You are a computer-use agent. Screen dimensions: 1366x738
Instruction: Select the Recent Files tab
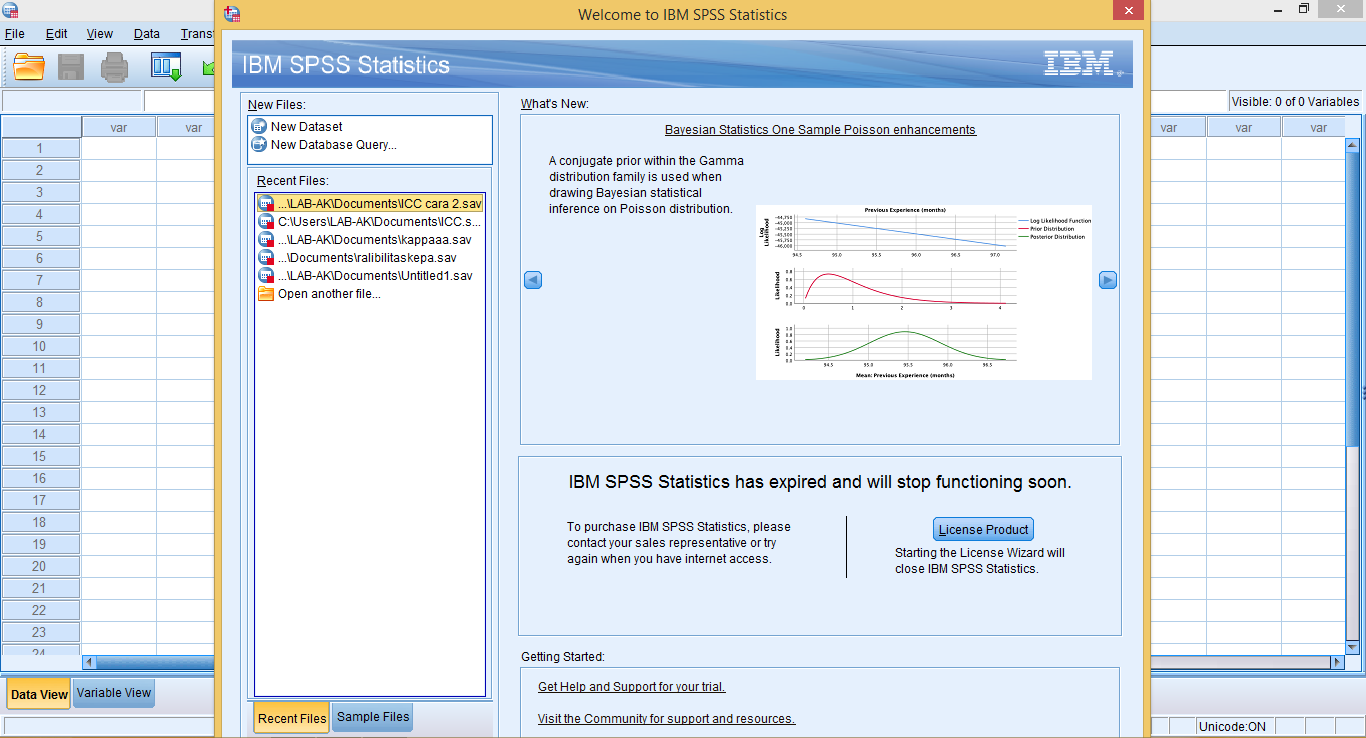click(292, 718)
